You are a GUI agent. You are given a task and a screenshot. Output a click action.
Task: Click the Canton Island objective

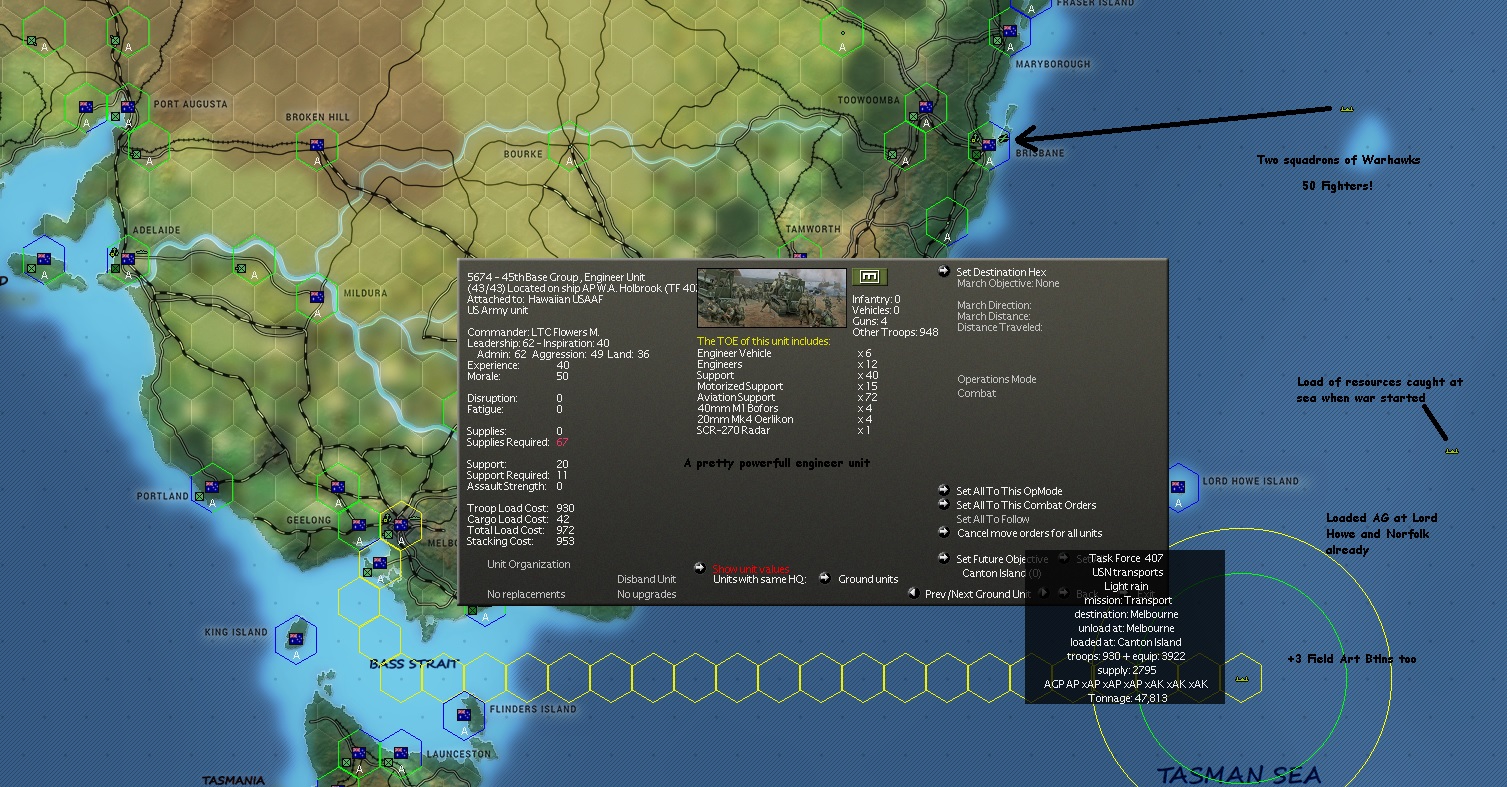1001,573
